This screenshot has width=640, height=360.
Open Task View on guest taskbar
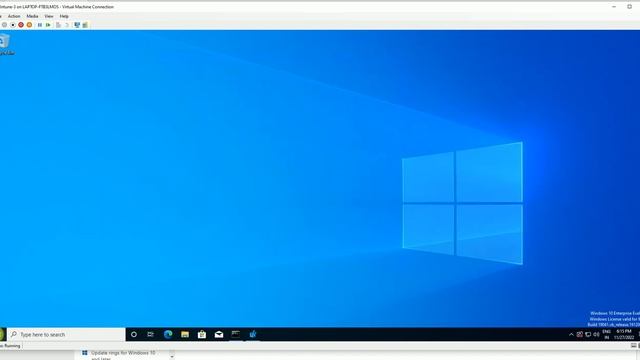pyautogui.click(x=151, y=334)
